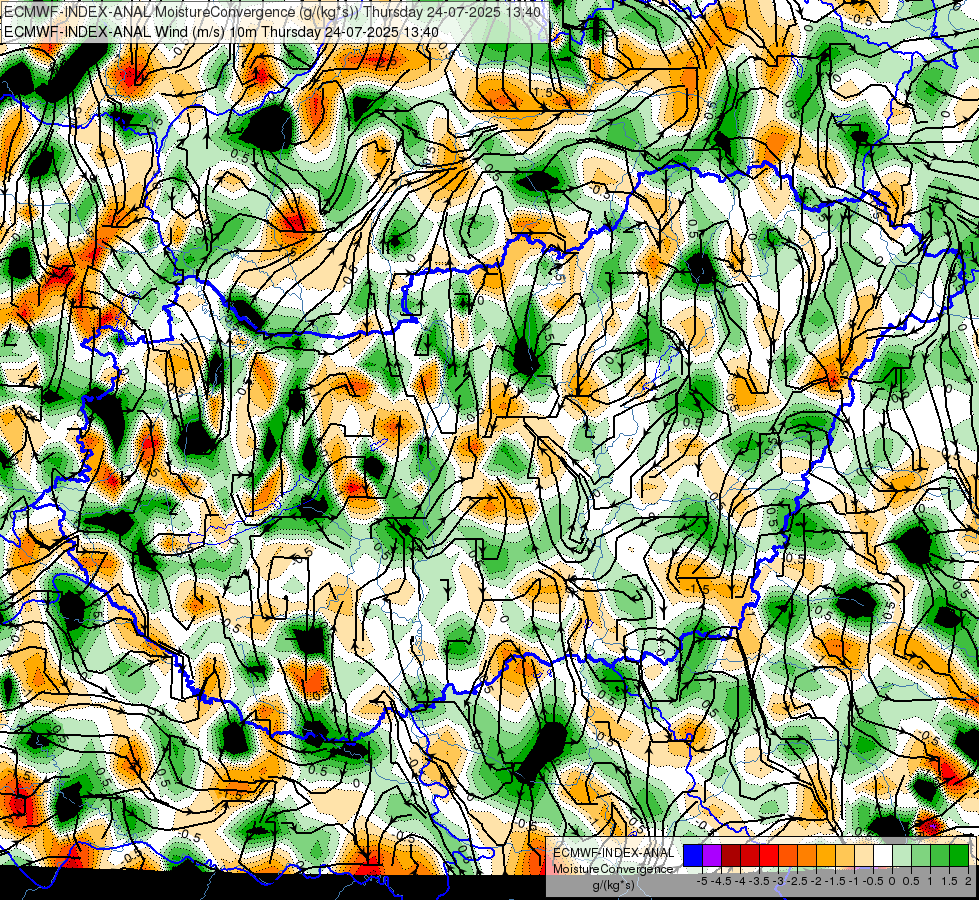Viewport: 979px width, 900px height.
Task: Select the bright red swatch between -3.5 and -3
Action: [x=769, y=856]
